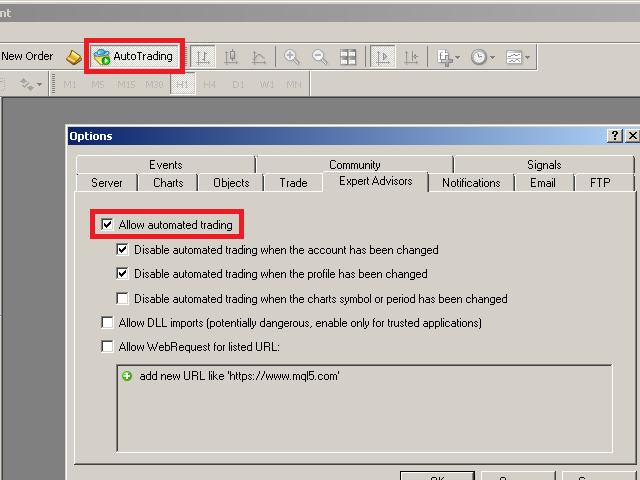This screenshot has height=480, width=640.
Task: Select the Expert Advisors tab
Action: (376, 181)
